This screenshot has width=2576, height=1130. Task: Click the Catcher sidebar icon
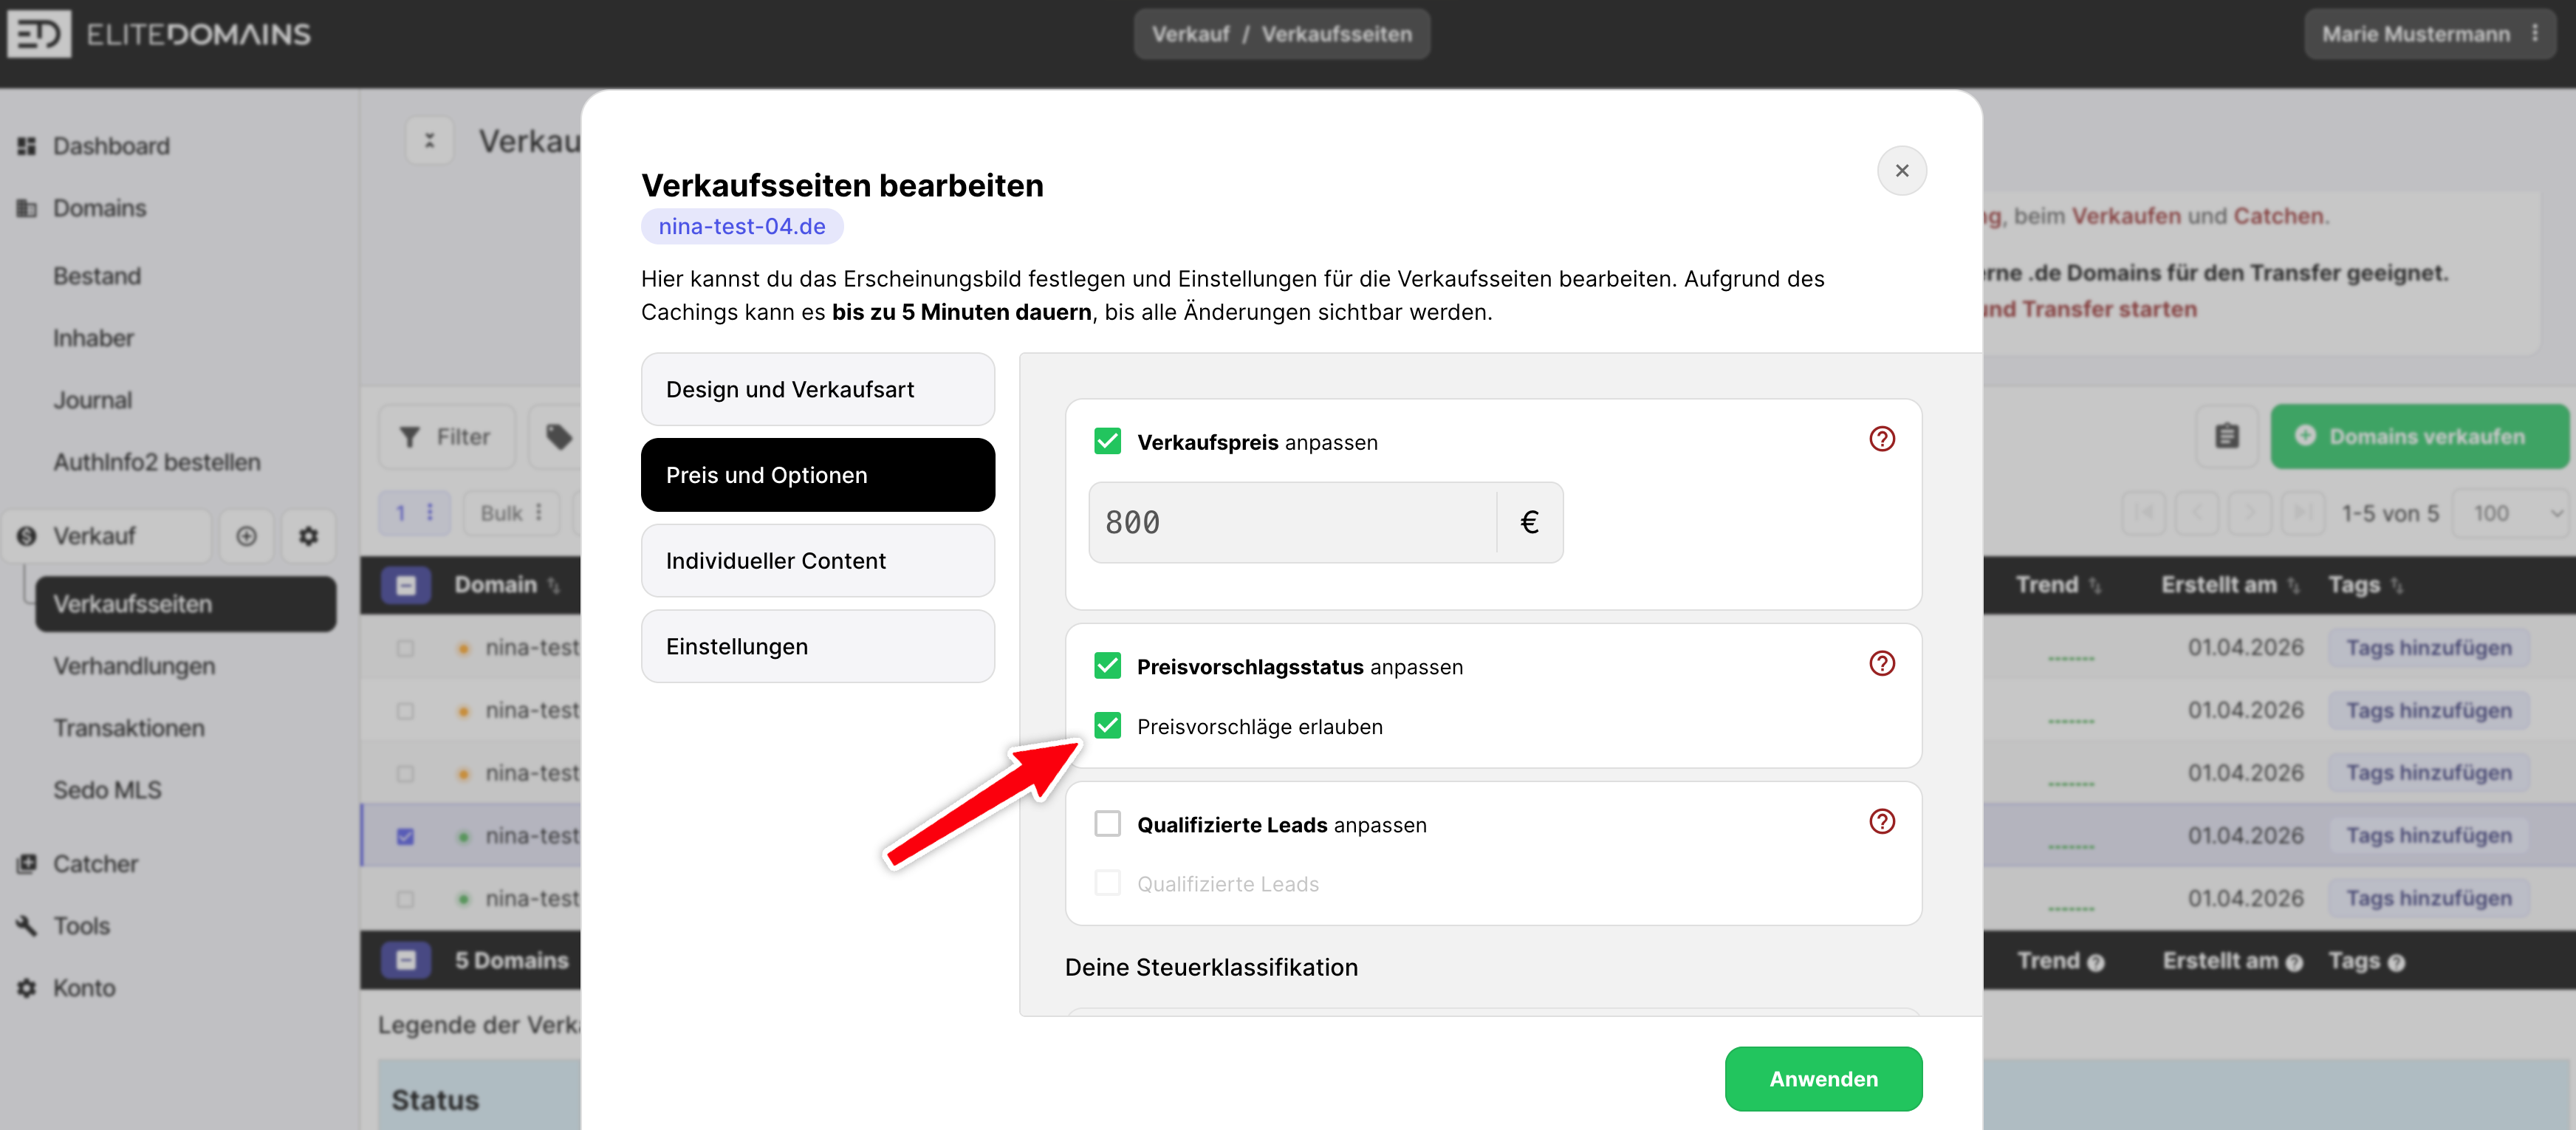point(27,863)
